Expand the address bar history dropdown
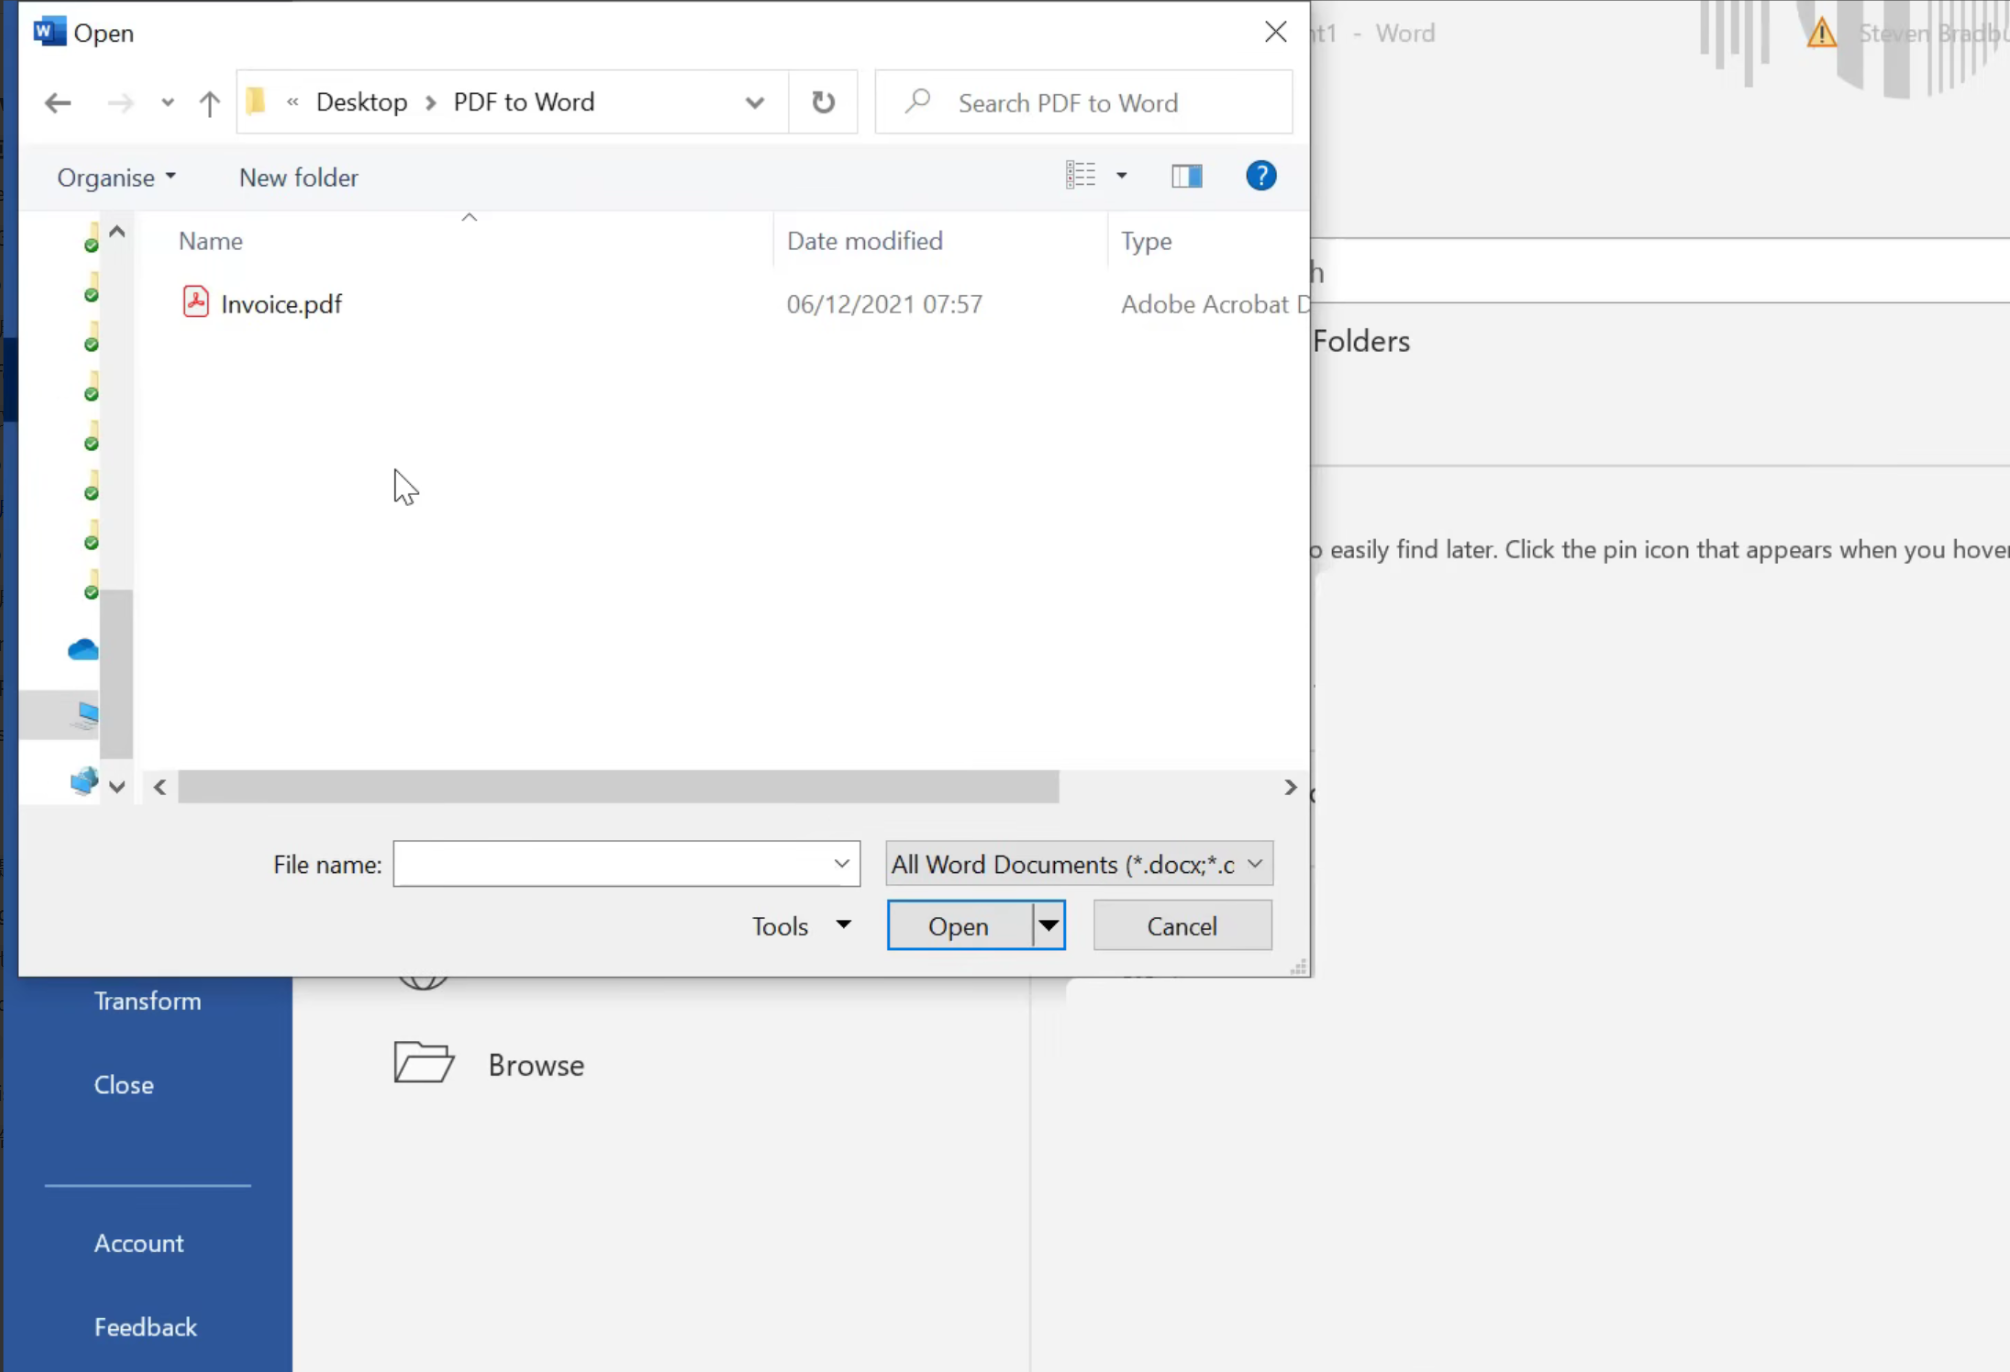This screenshot has height=1372, width=2010. [x=755, y=102]
